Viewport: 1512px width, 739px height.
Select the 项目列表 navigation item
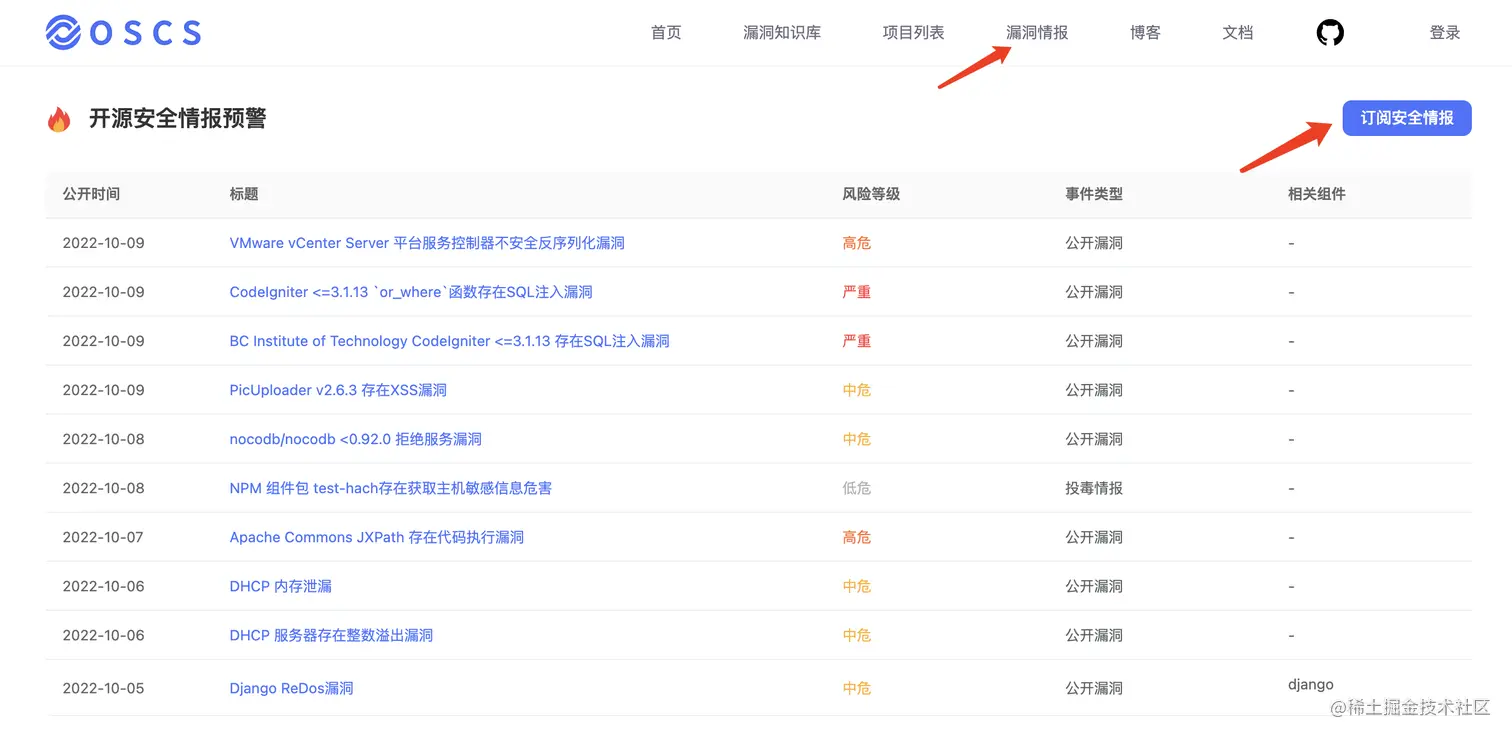point(912,32)
